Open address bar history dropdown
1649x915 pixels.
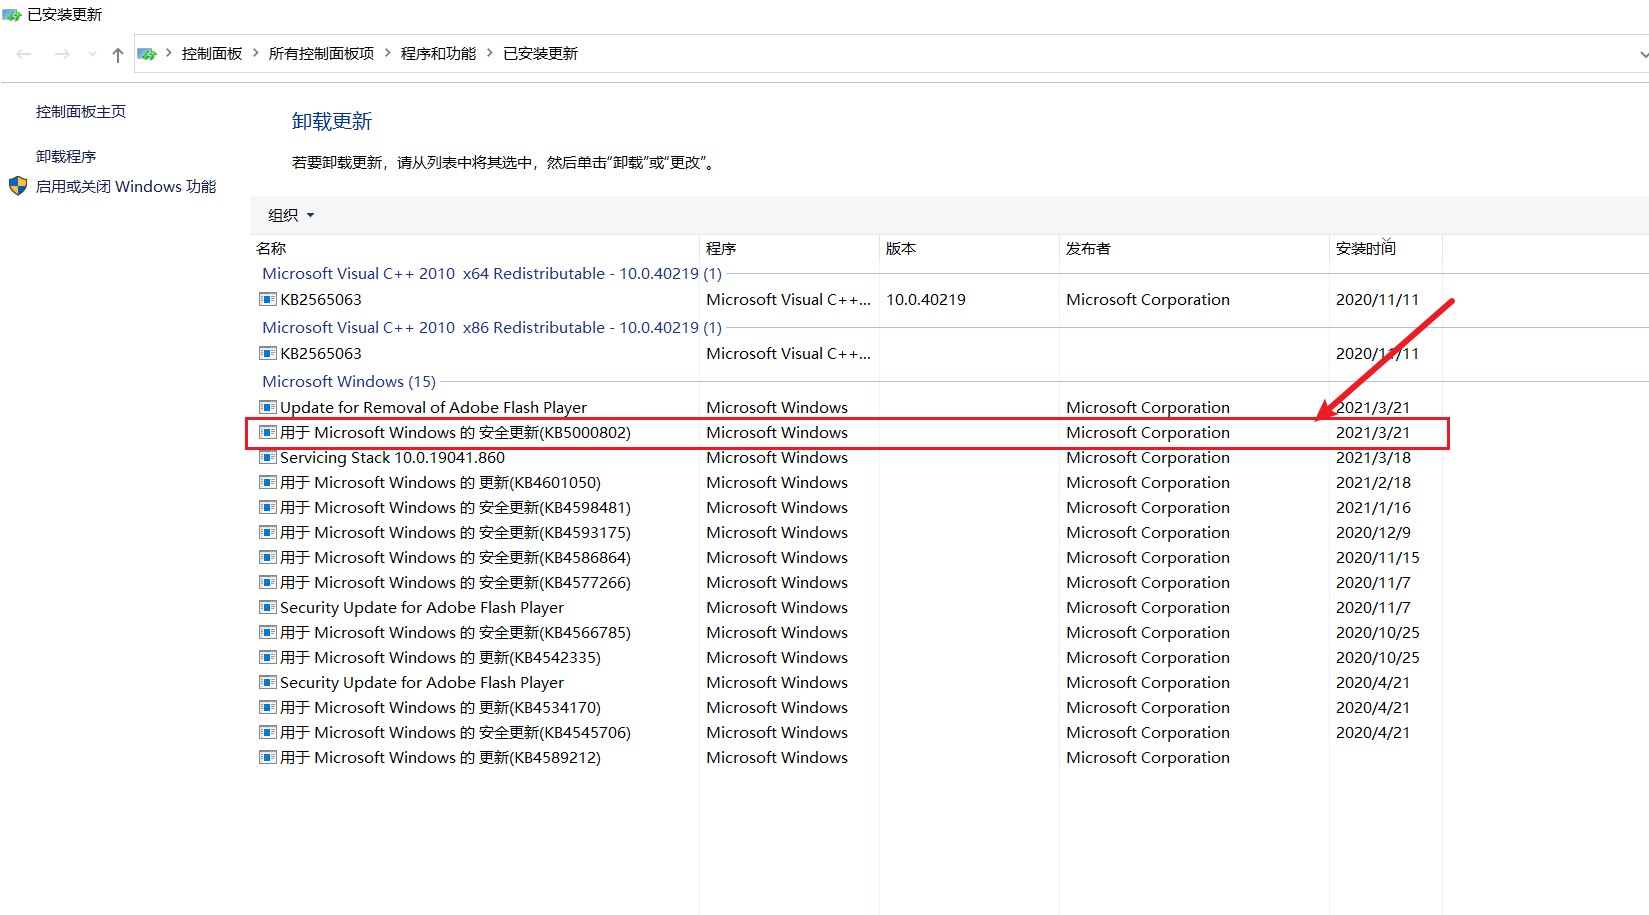click(1643, 55)
